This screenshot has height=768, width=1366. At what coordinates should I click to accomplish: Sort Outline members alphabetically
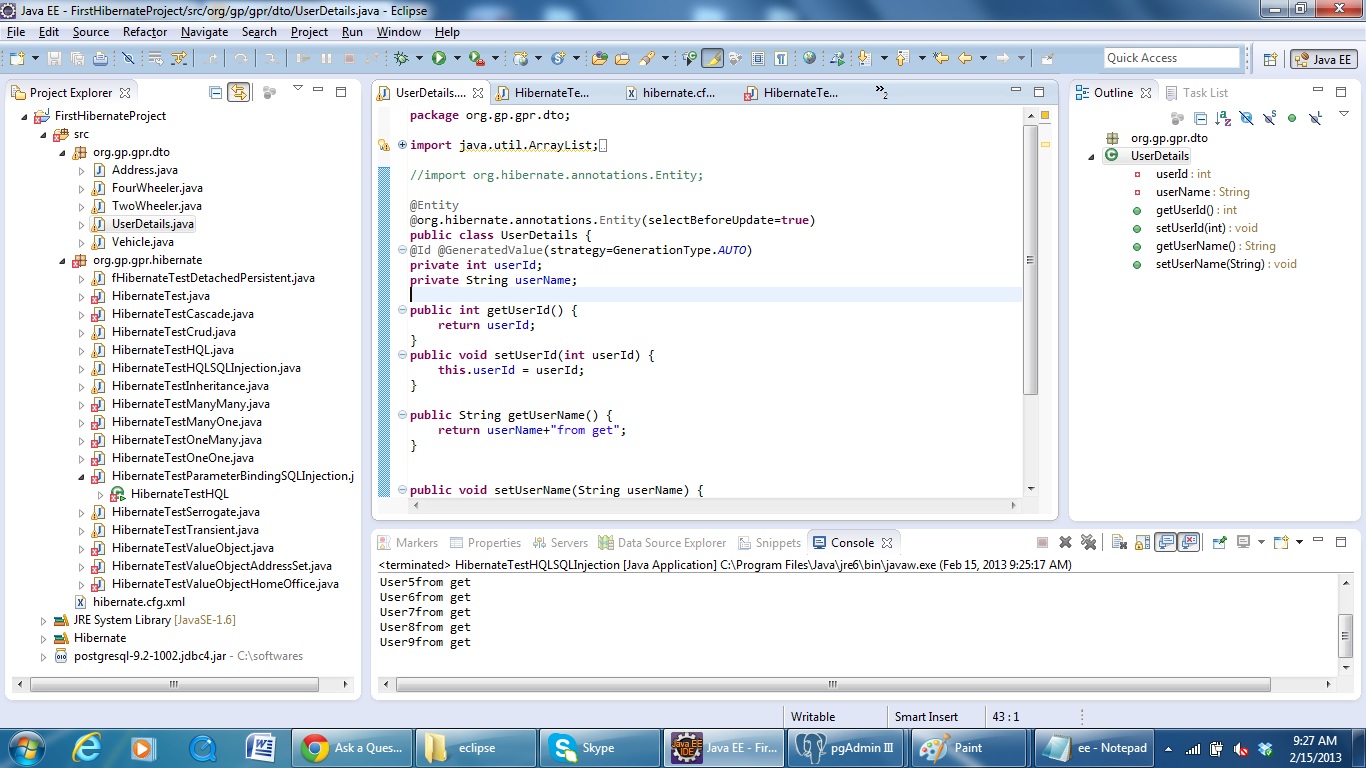tap(1222, 117)
